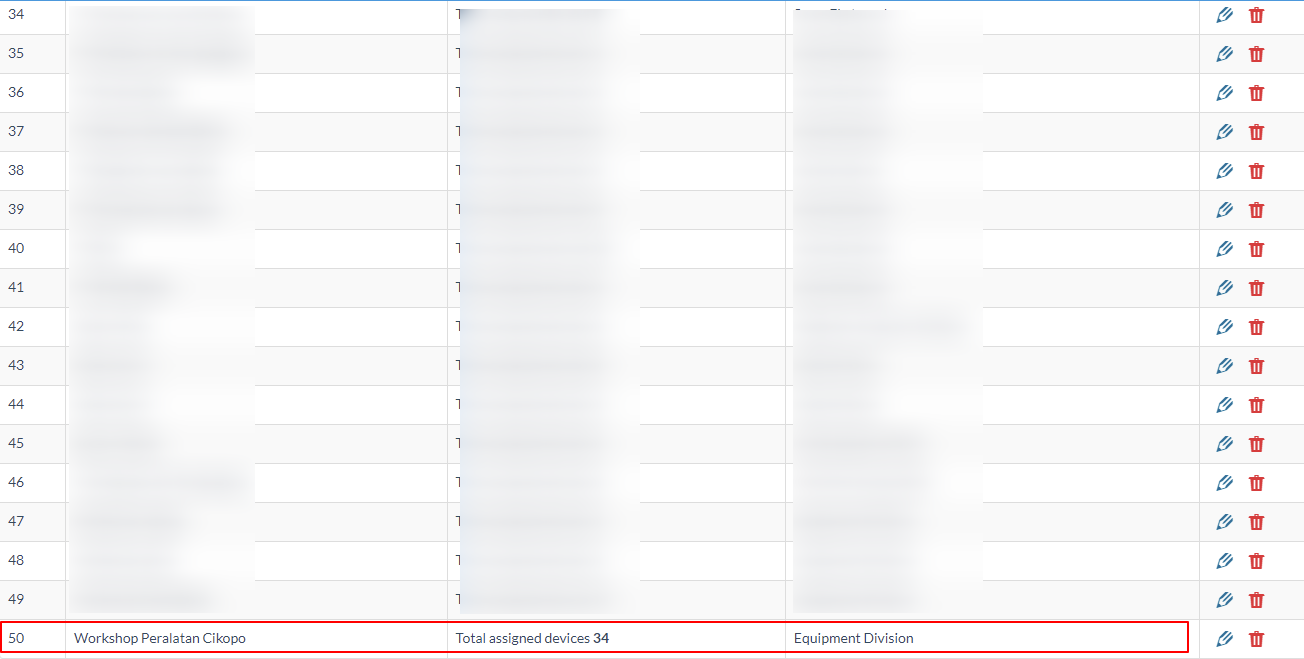Edit row 39 using the pencil icon
This screenshot has width=1304, height=659.
tap(1224, 210)
